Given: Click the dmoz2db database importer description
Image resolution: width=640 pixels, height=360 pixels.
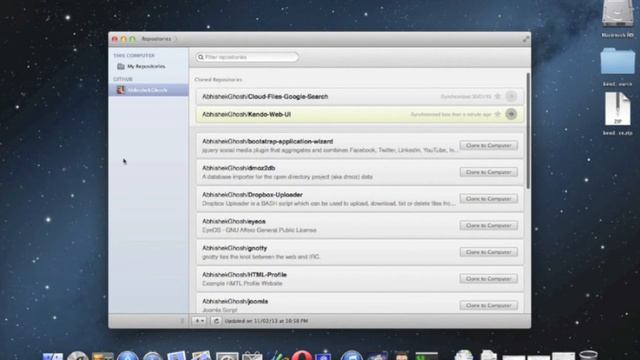Looking at the screenshot, I should pos(287,177).
